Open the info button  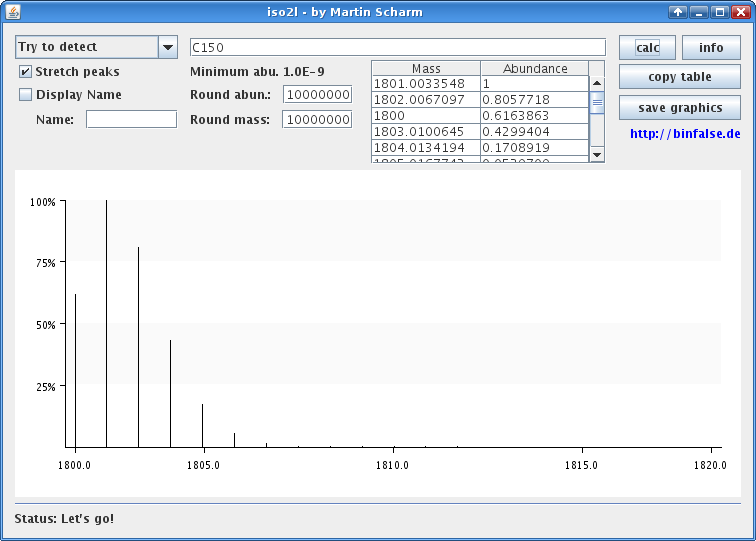point(711,48)
